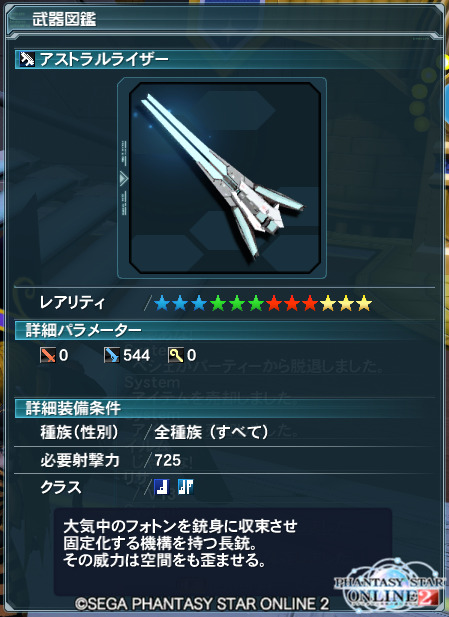
Task: Click the 武器図鑑 window title
Action: pos(64,19)
